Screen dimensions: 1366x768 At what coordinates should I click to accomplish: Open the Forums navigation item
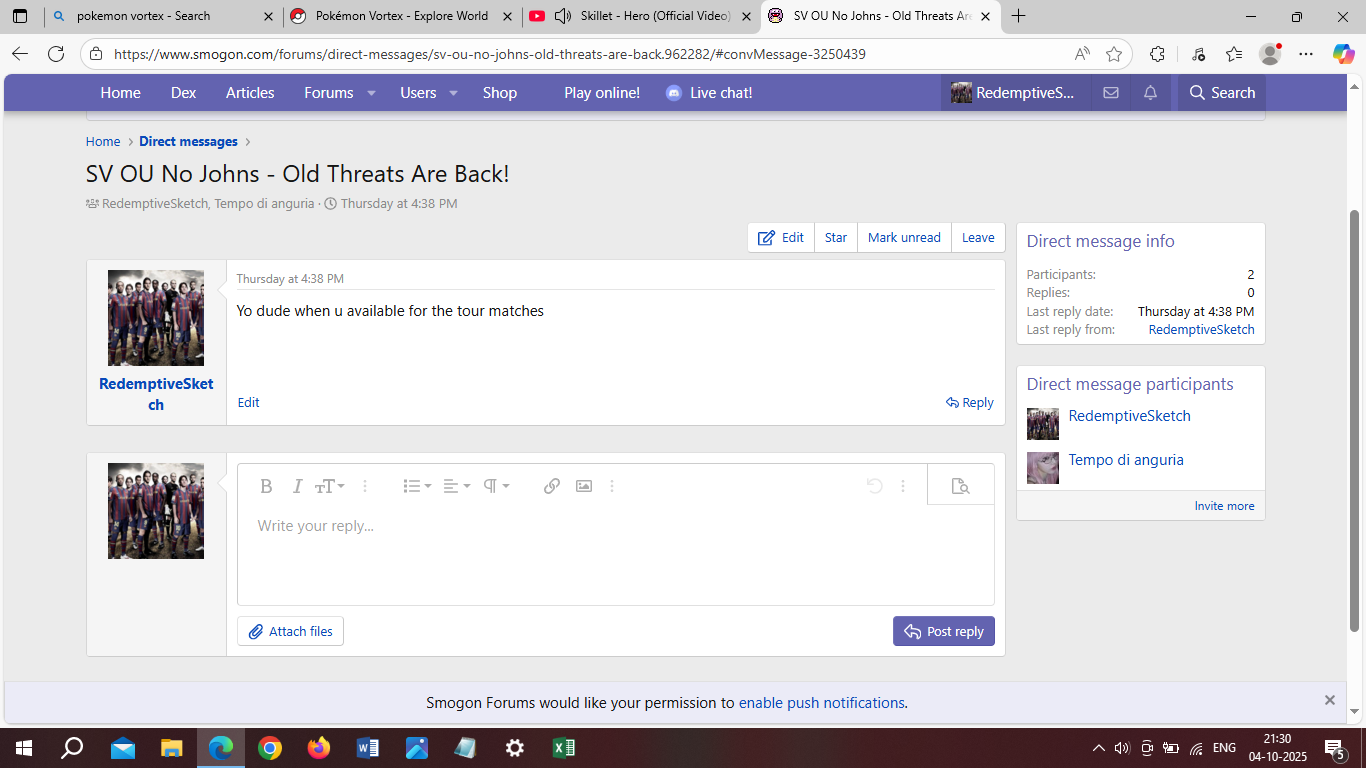tap(329, 93)
